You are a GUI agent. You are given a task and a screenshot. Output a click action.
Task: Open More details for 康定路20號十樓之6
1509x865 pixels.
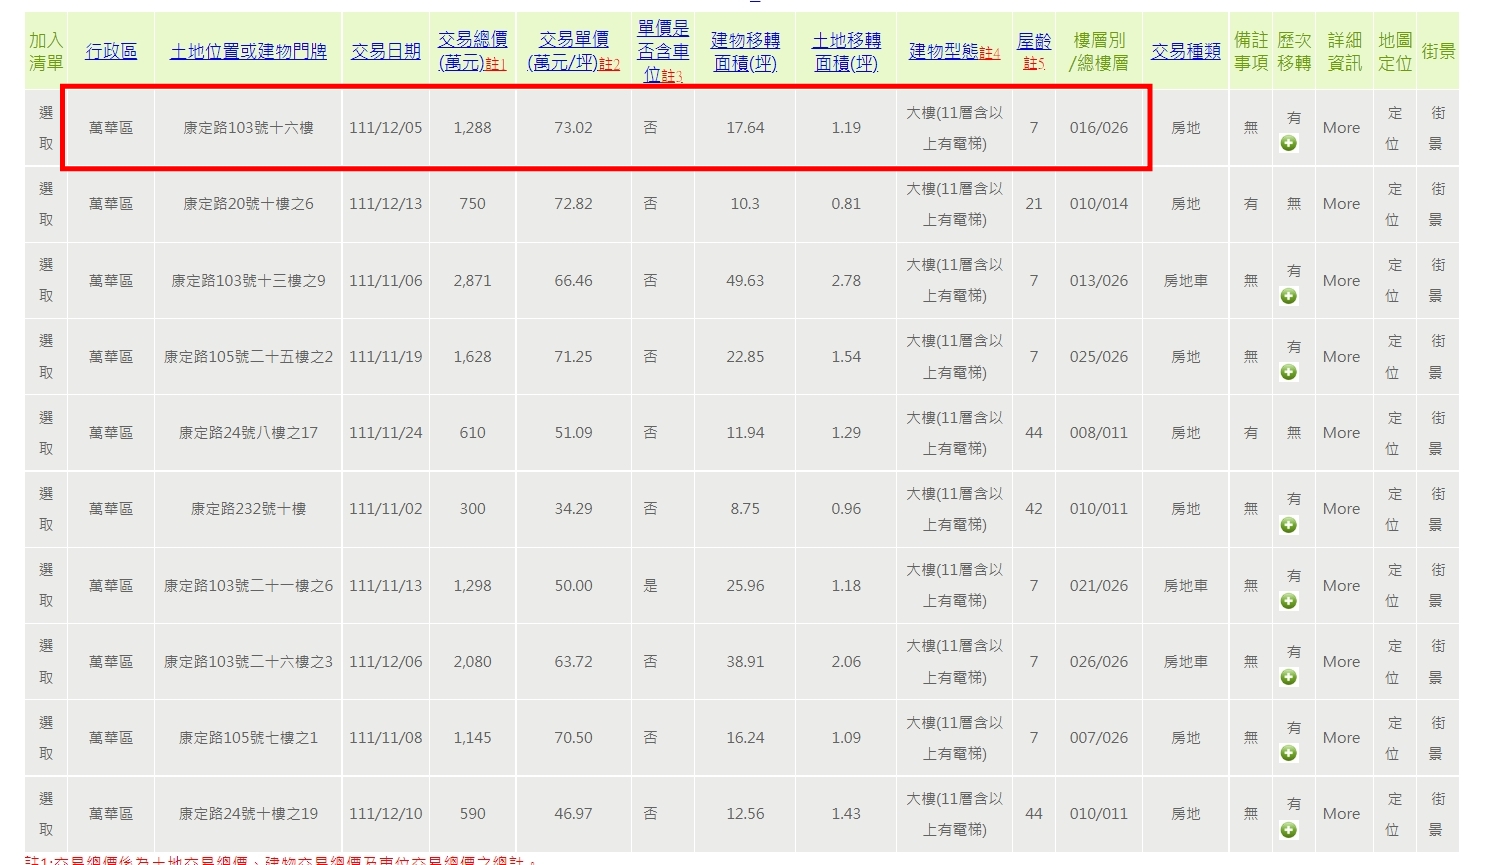[x=1341, y=204]
